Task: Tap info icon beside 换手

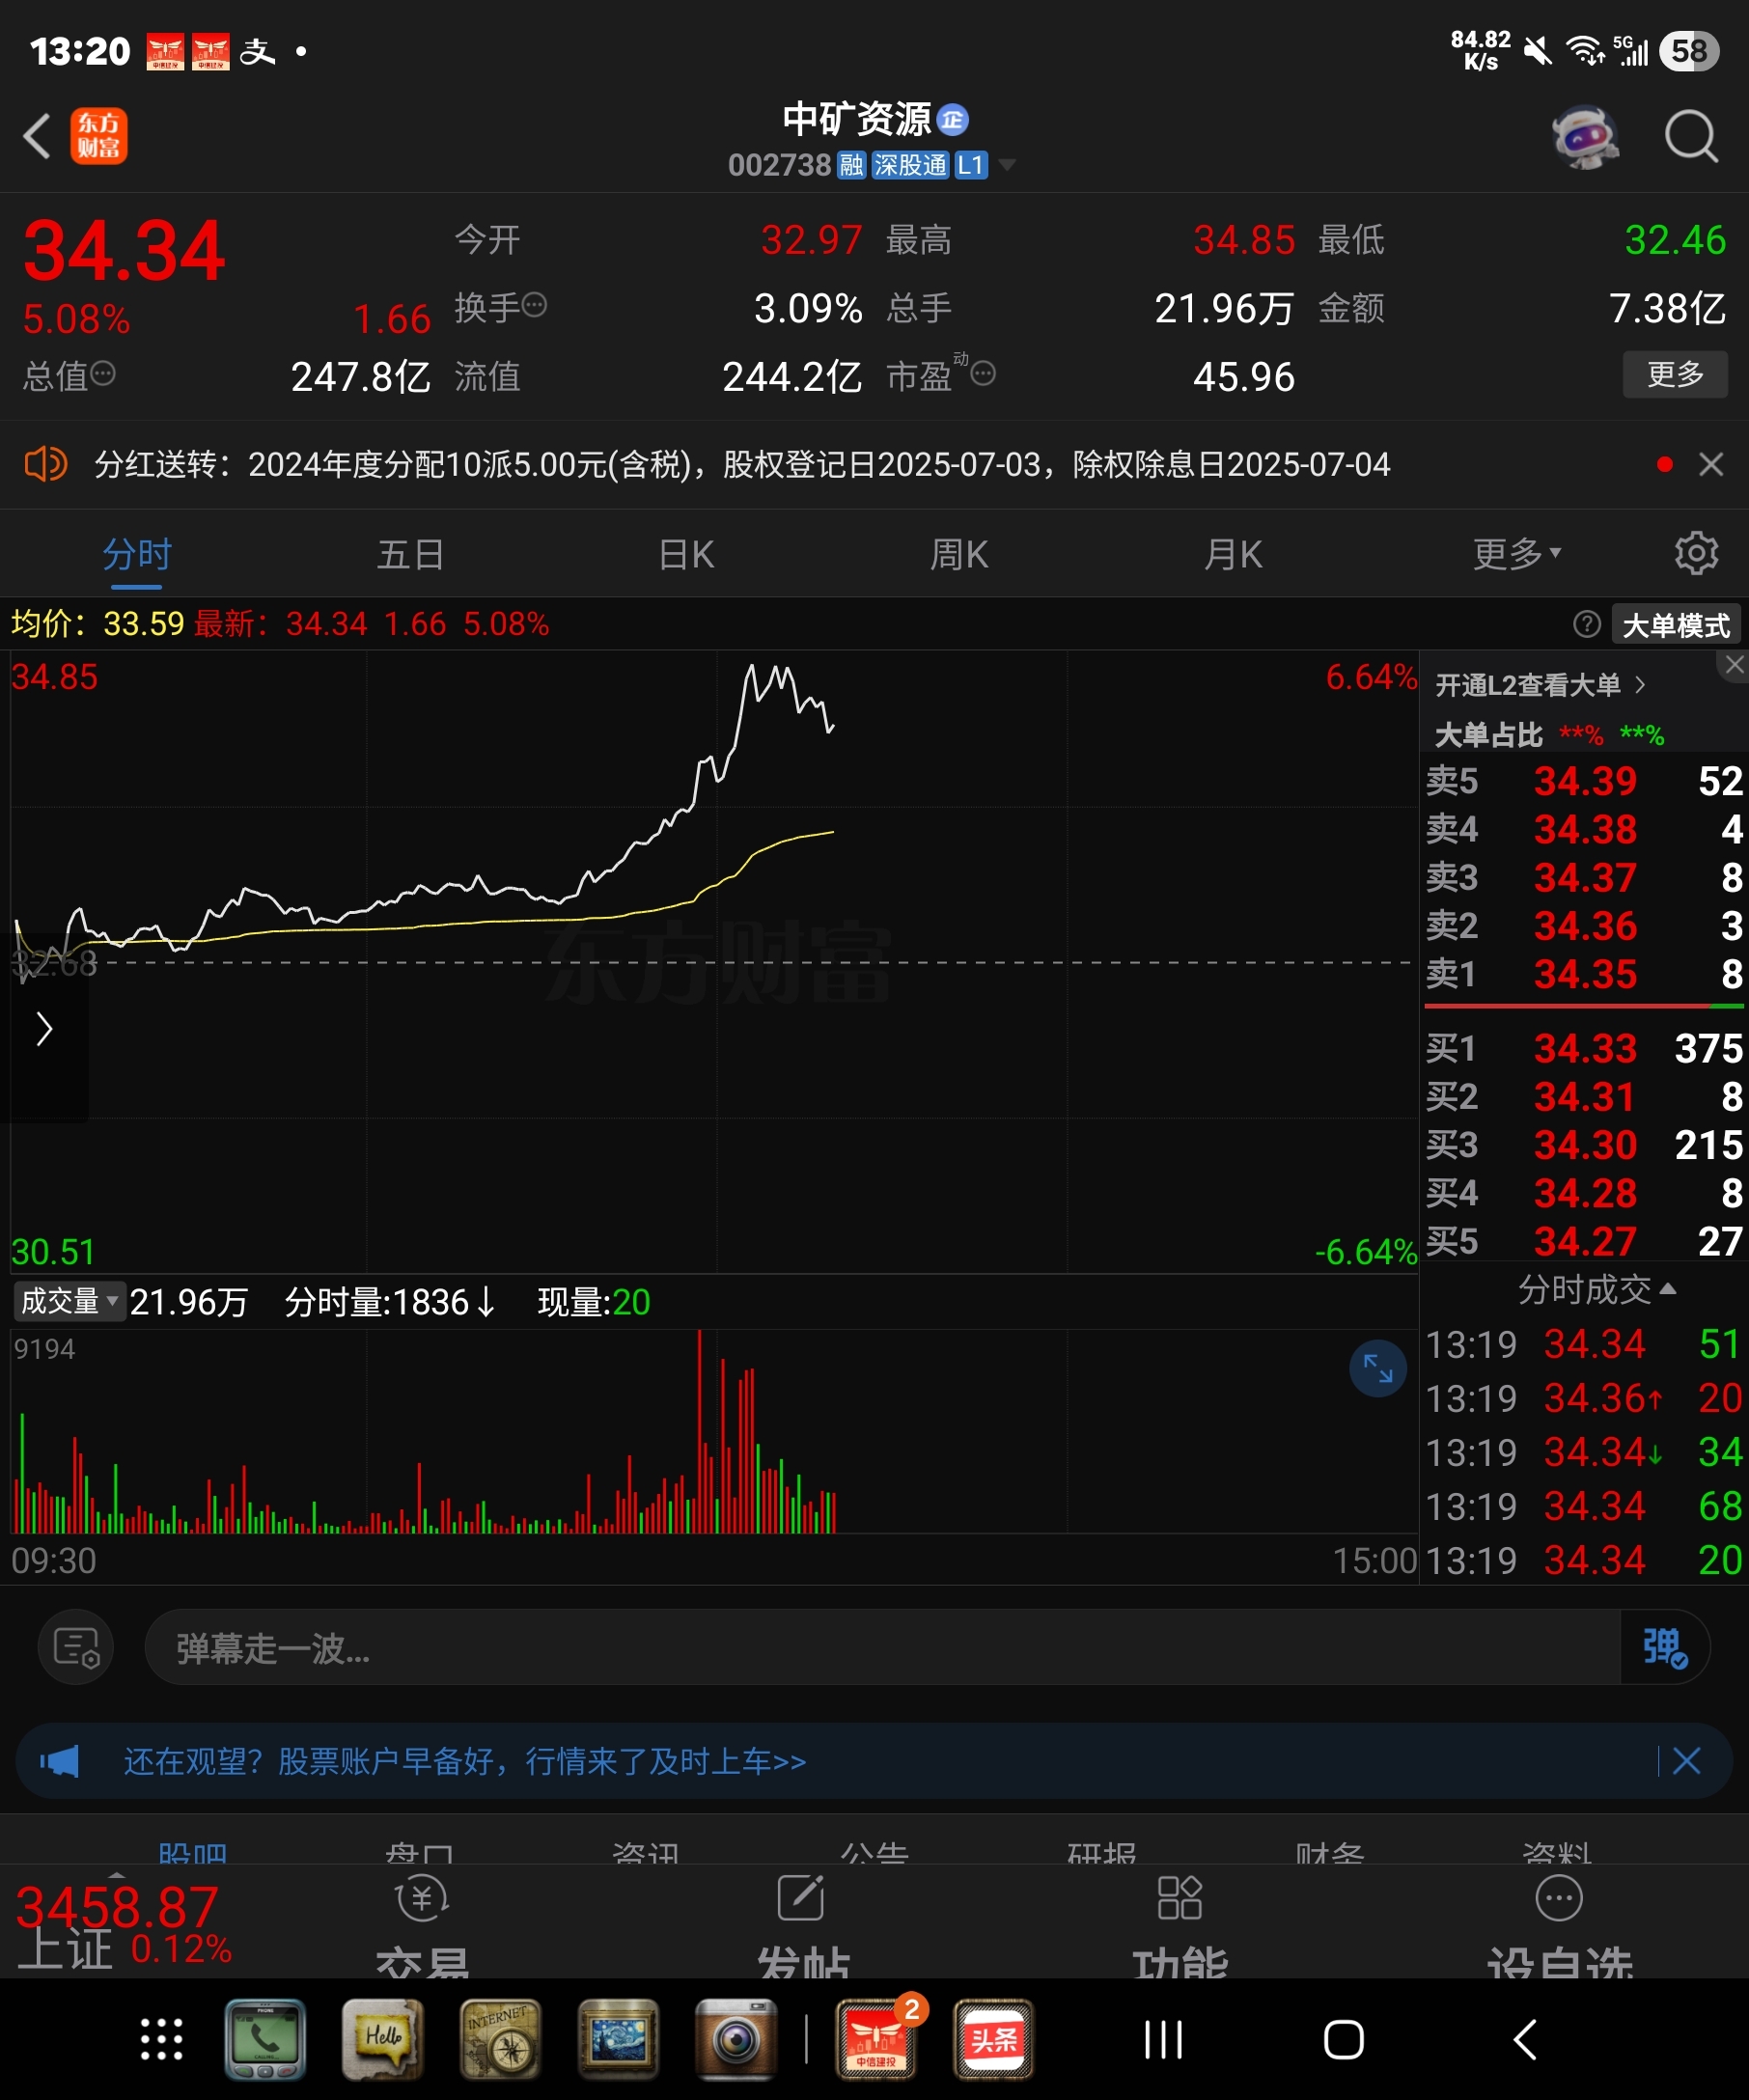Action: point(535,305)
